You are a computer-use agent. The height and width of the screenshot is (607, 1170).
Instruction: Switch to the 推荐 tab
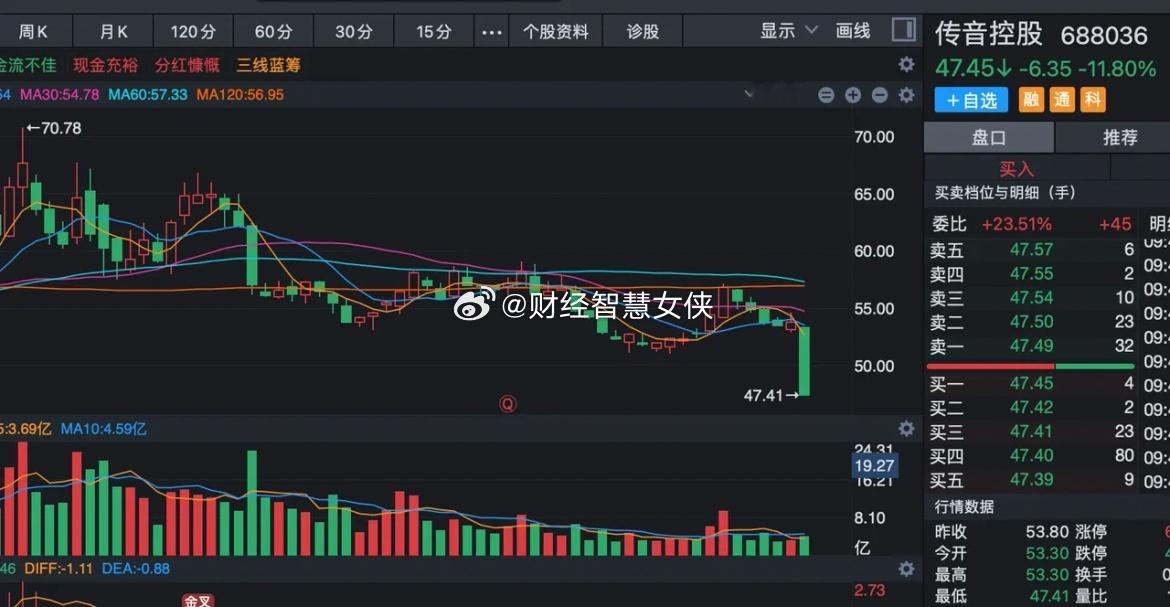click(x=1119, y=137)
